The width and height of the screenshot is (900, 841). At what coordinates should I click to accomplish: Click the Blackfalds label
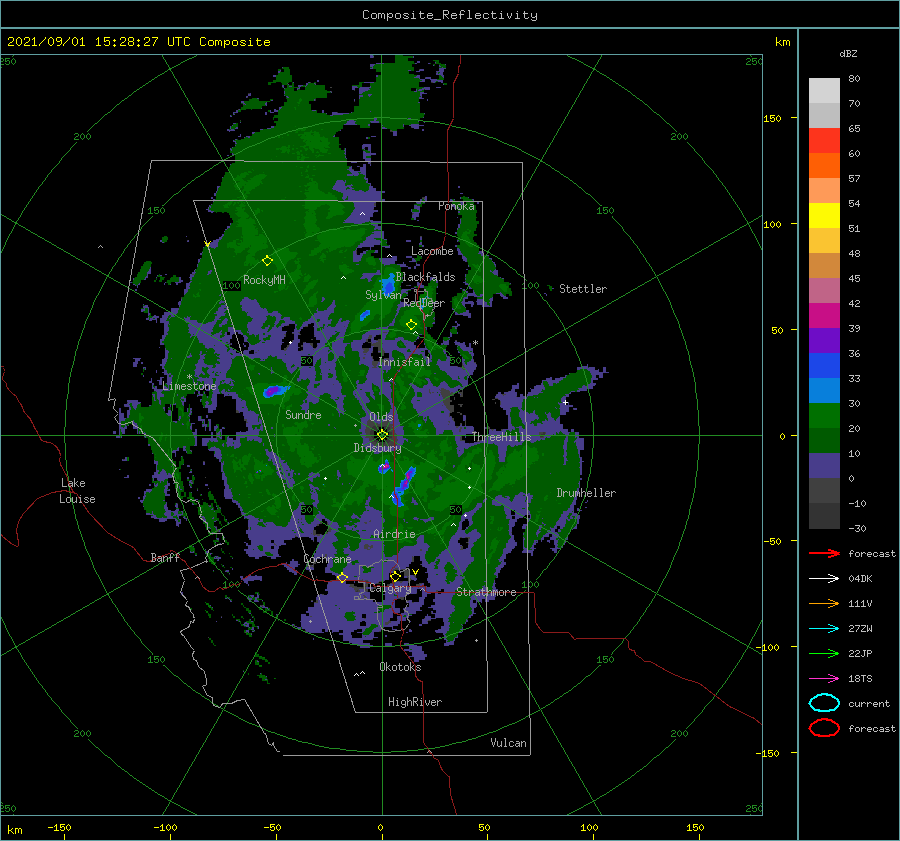[425, 277]
